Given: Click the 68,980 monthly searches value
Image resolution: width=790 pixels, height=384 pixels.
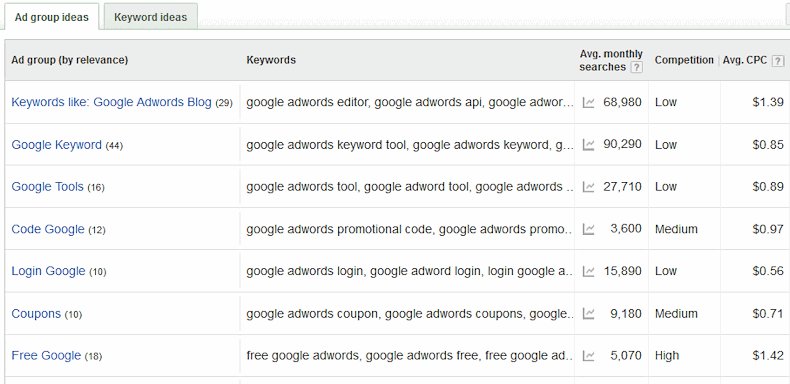Looking at the screenshot, I should 622,102.
